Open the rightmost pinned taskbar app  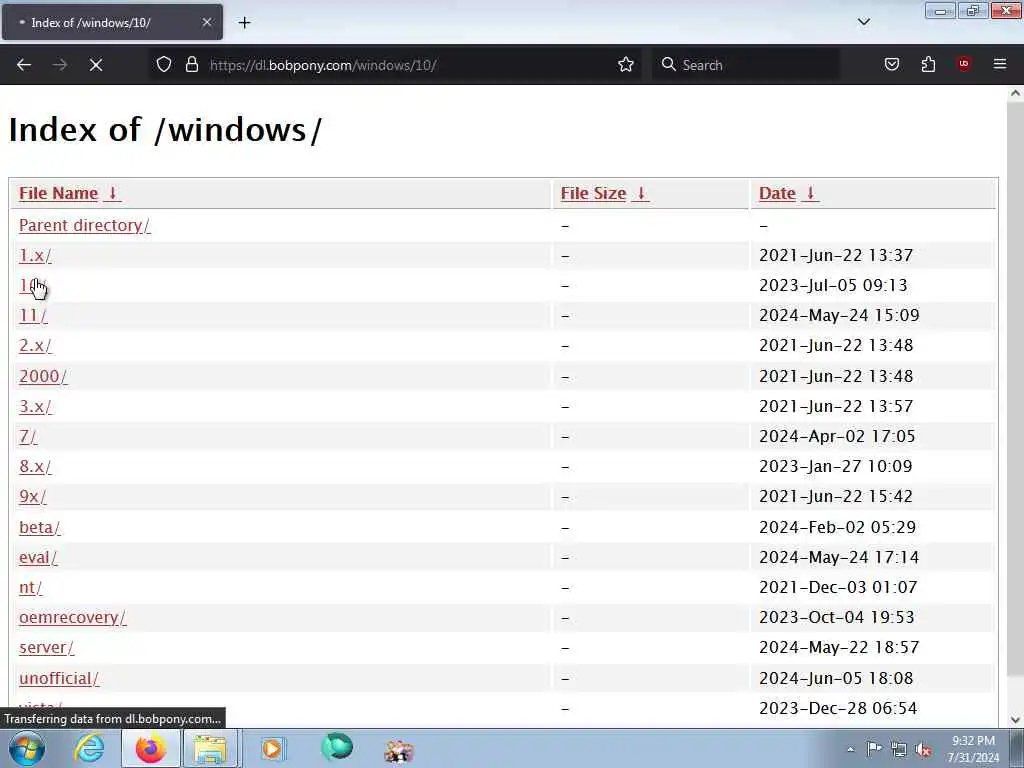(399, 750)
